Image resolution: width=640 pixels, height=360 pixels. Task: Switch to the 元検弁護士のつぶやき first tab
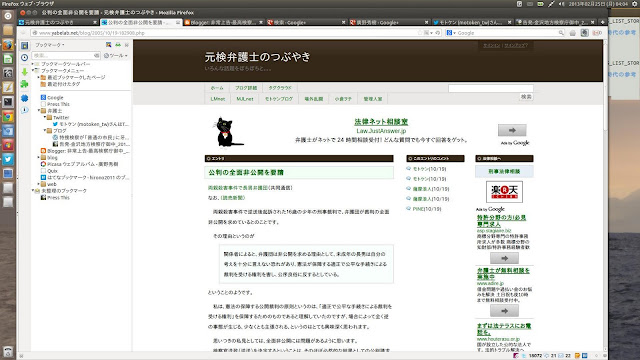click(x=58, y=22)
